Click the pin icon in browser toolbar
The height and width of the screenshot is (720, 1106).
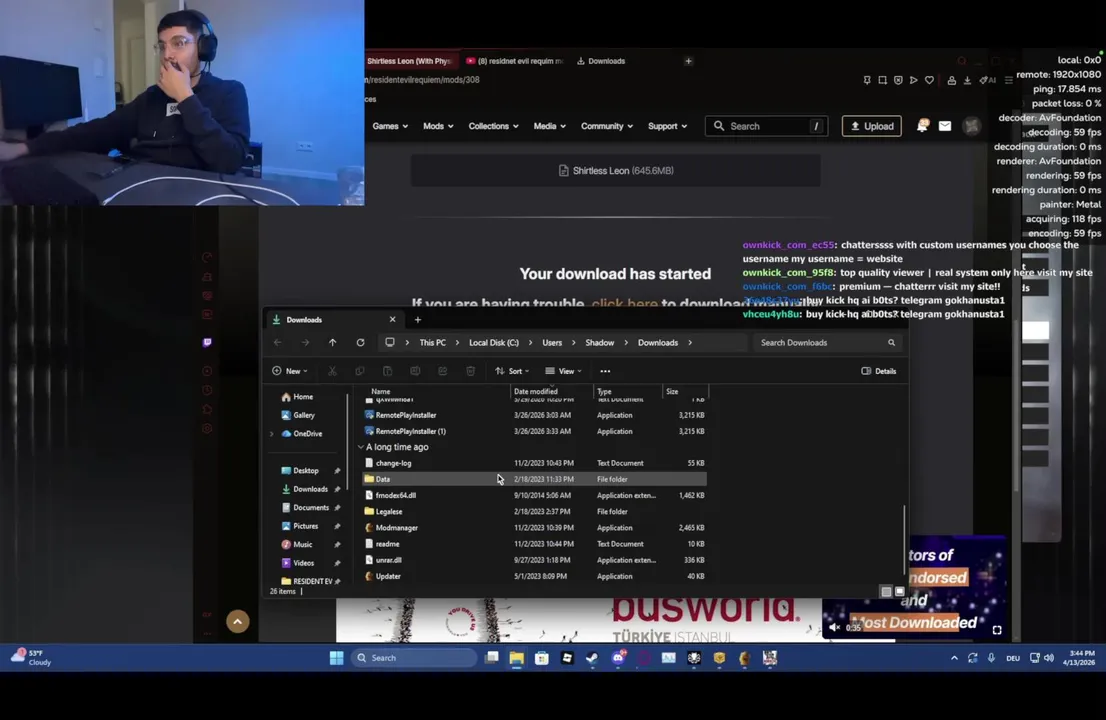point(867,80)
